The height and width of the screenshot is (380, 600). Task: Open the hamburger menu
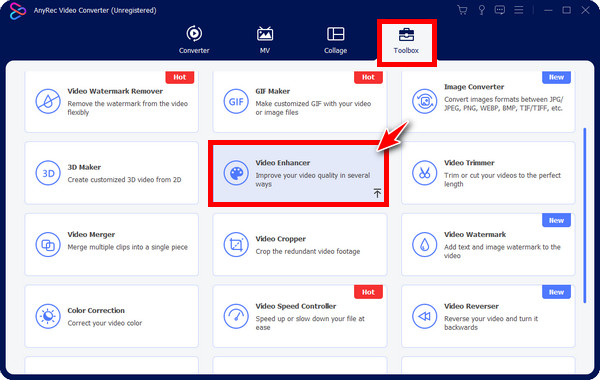518,10
